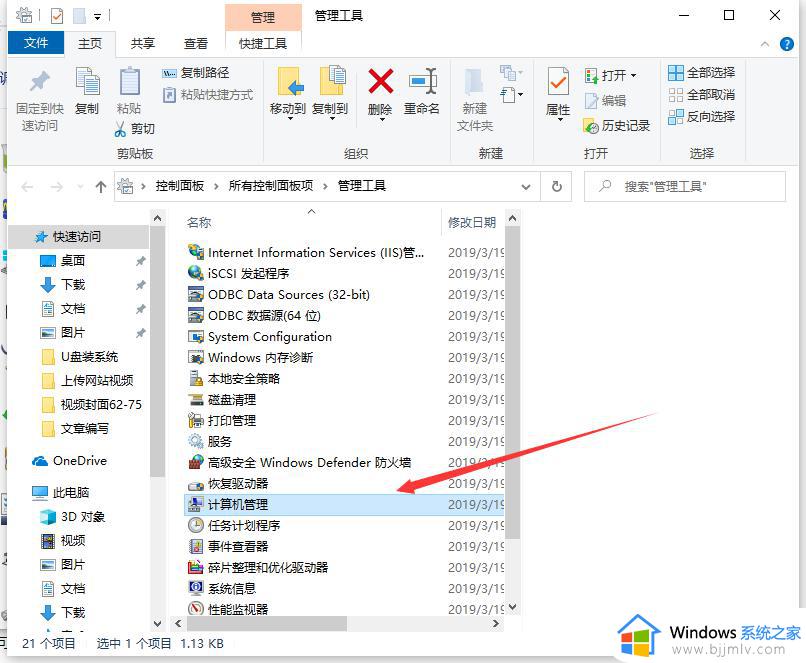
Task: Open the Easy access dropdown
Action: (512, 95)
